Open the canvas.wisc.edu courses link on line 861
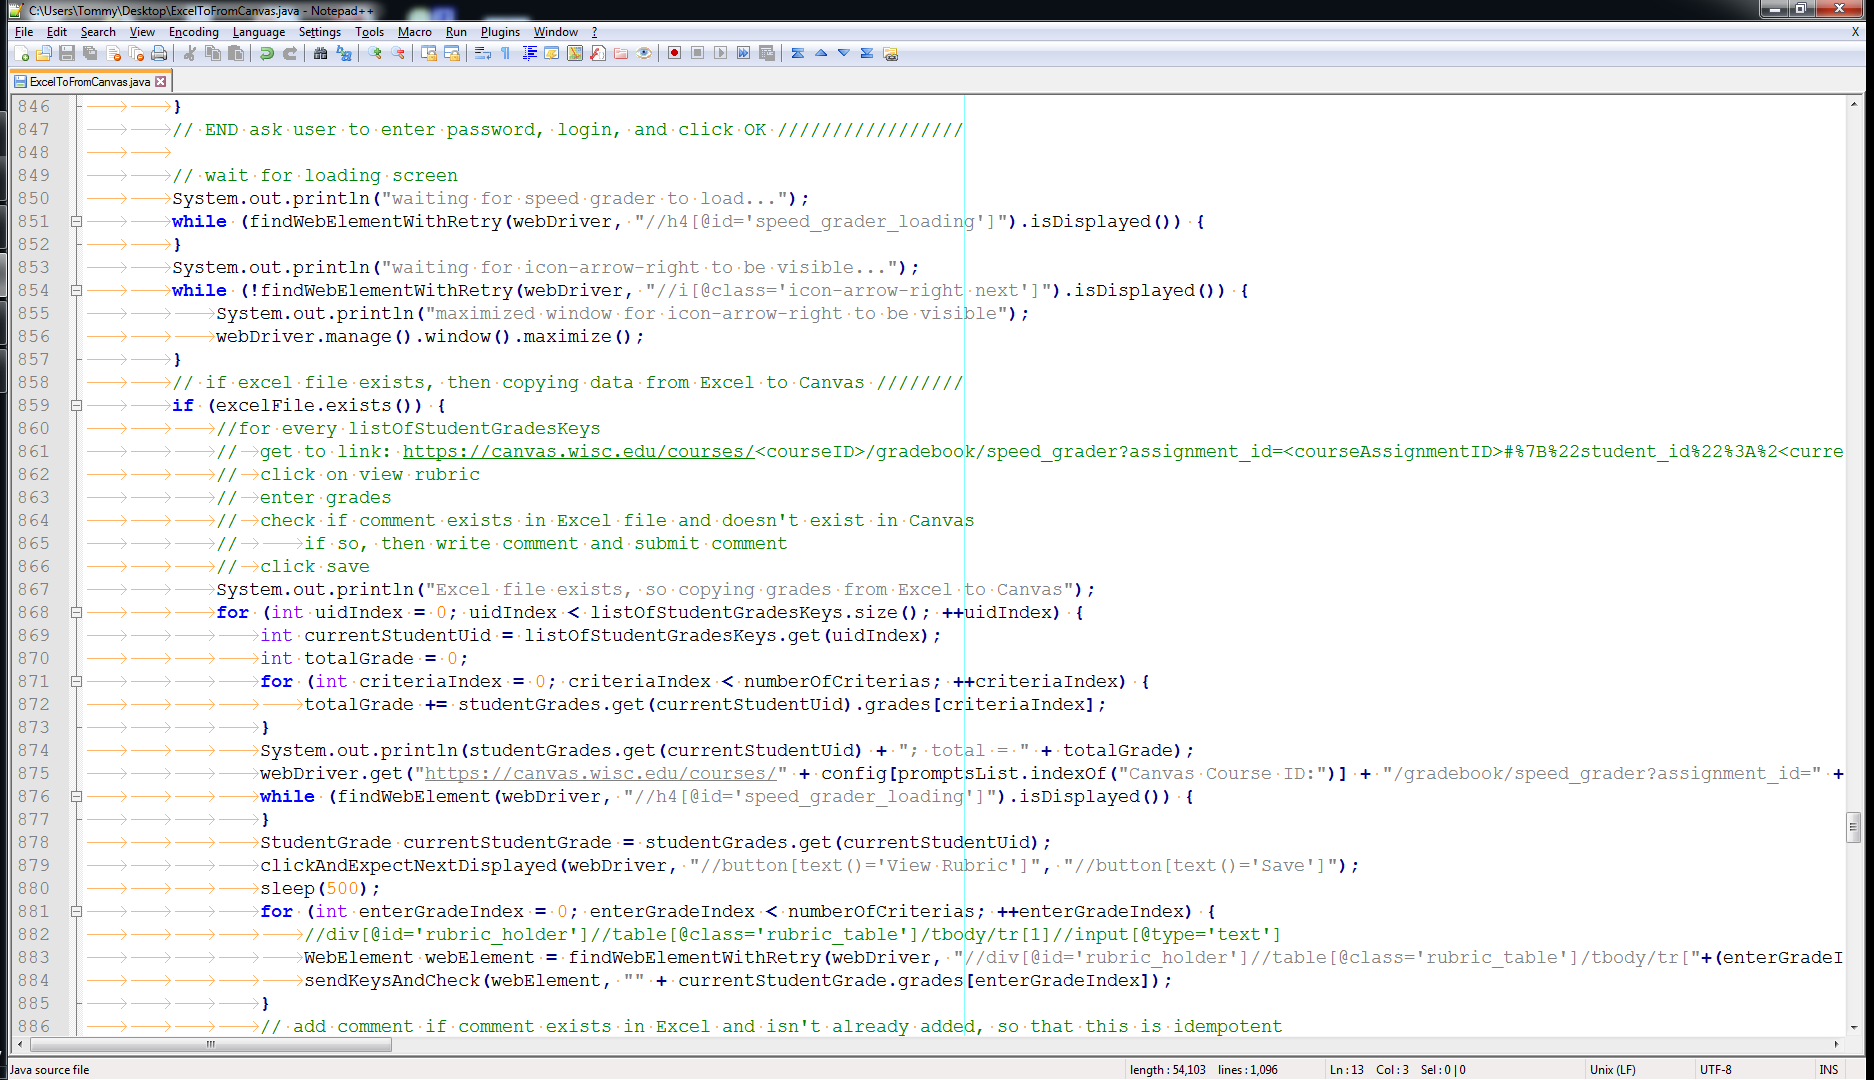 (576, 451)
